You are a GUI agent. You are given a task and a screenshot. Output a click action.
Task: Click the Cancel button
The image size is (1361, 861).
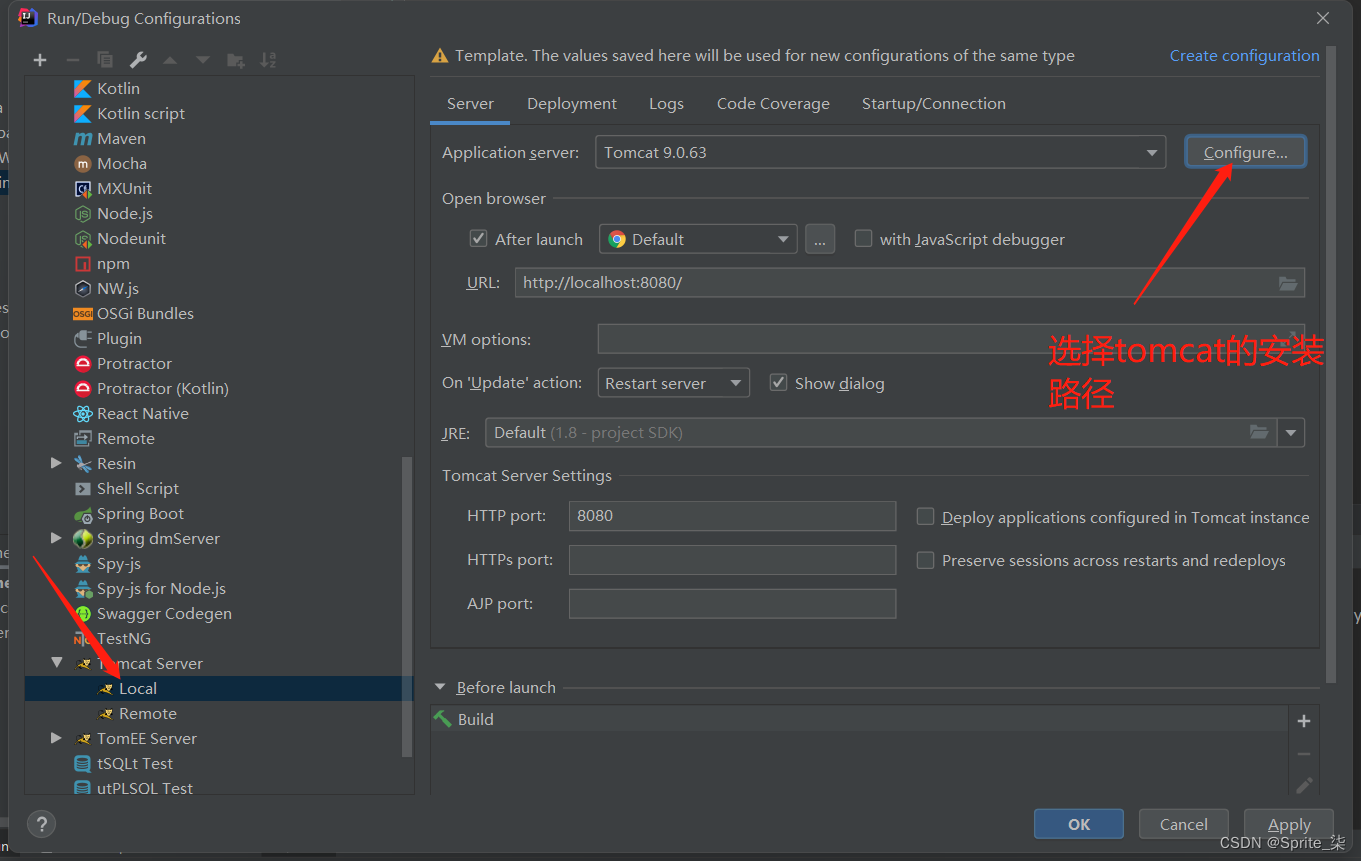coord(1184,825)
